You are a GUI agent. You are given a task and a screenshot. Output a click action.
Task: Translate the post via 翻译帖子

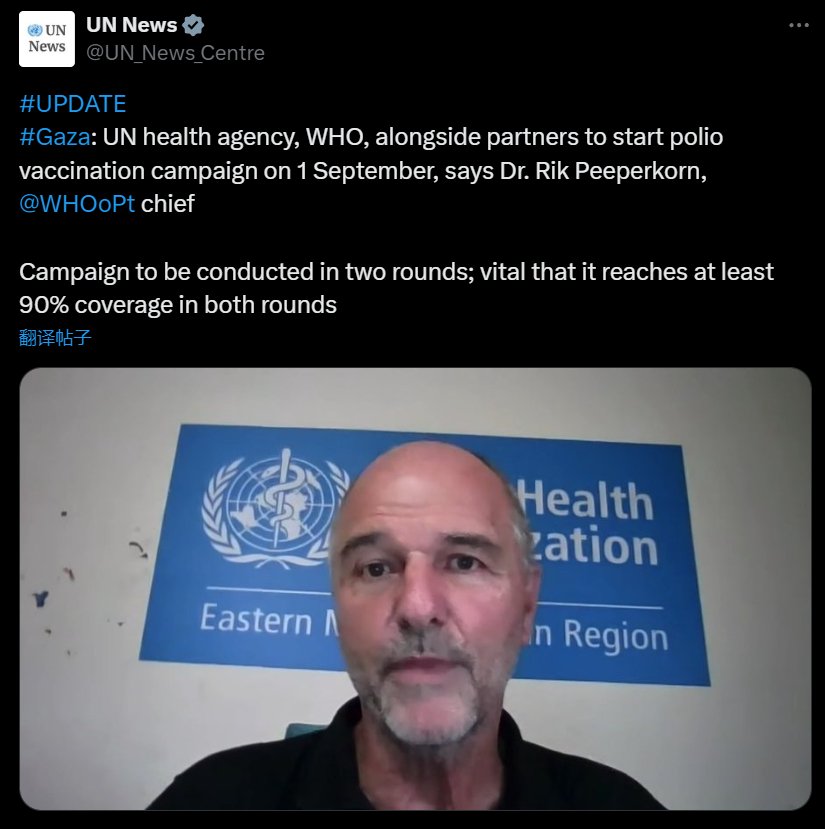55,337
